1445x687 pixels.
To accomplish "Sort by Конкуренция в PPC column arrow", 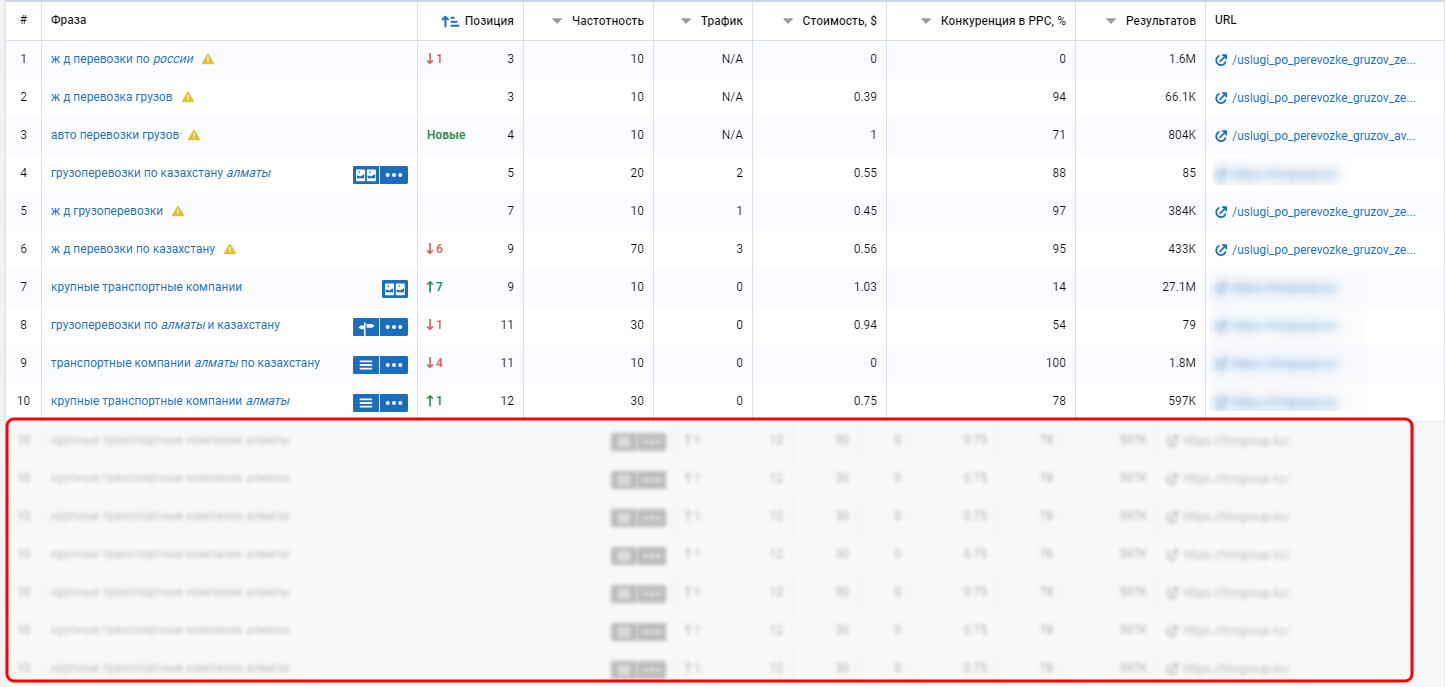I will [926, 20].
